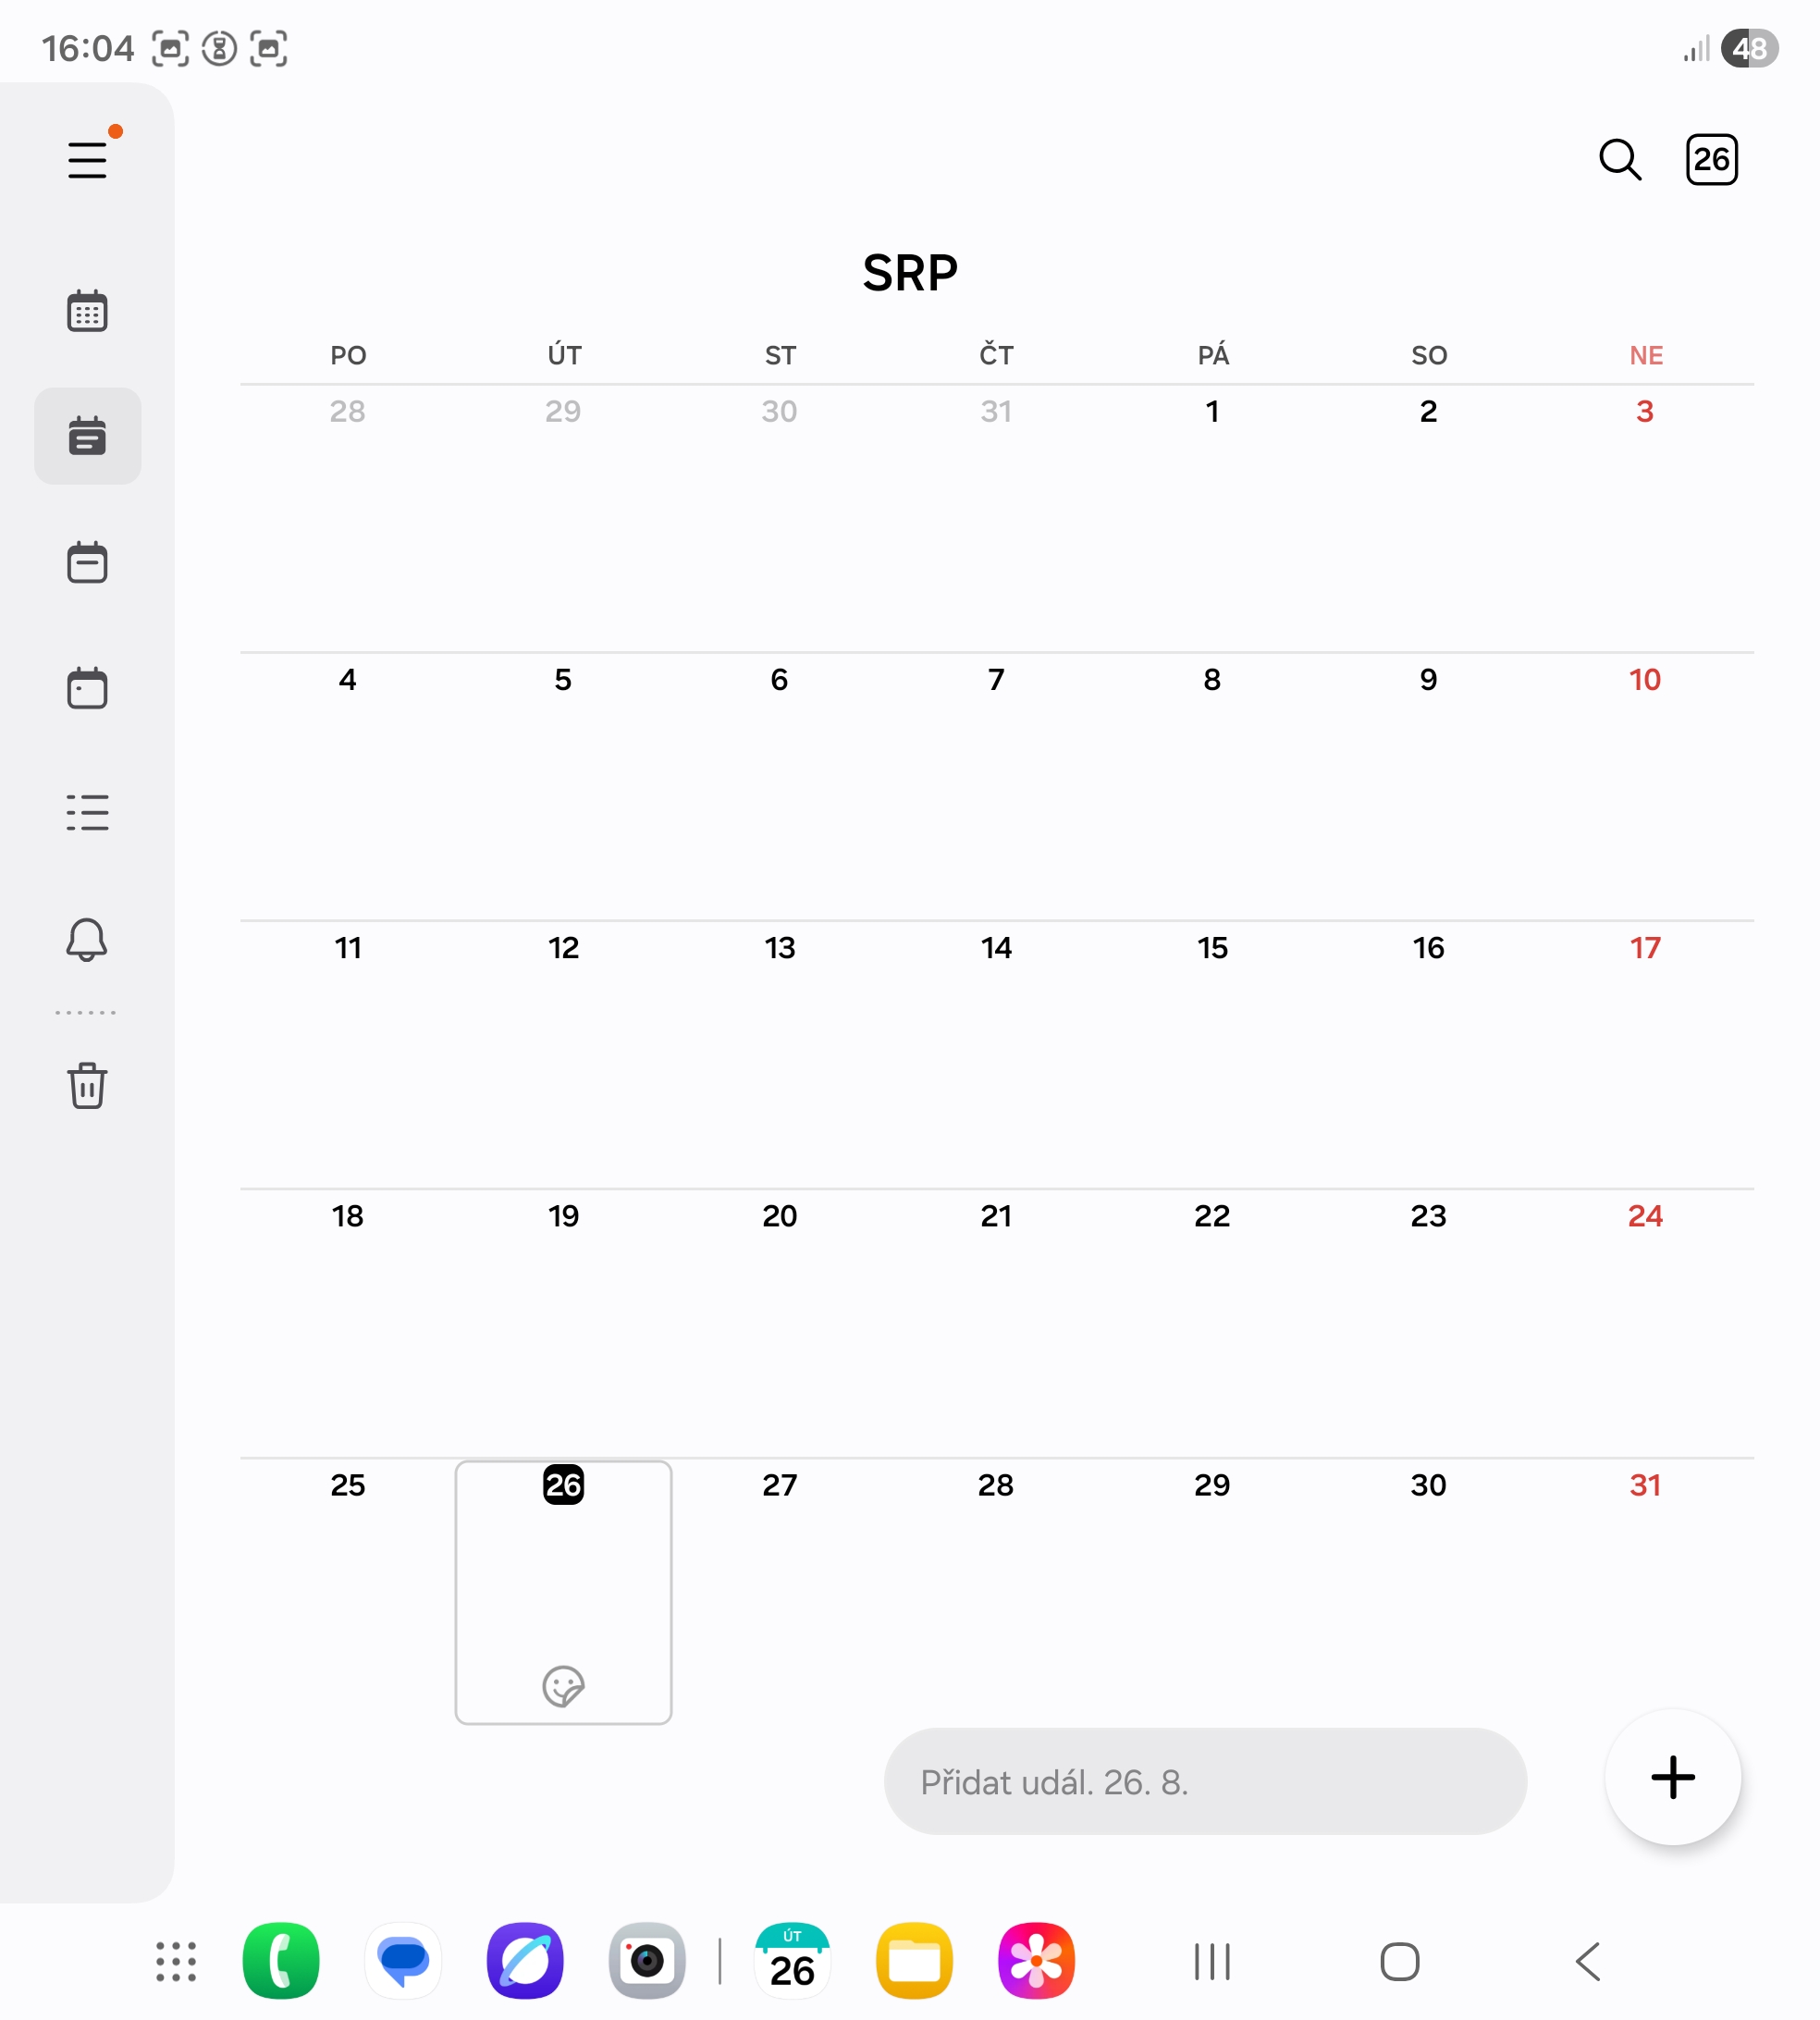Open the task list view
This screenshot has height=2020, width=1820.
[88, 813]
